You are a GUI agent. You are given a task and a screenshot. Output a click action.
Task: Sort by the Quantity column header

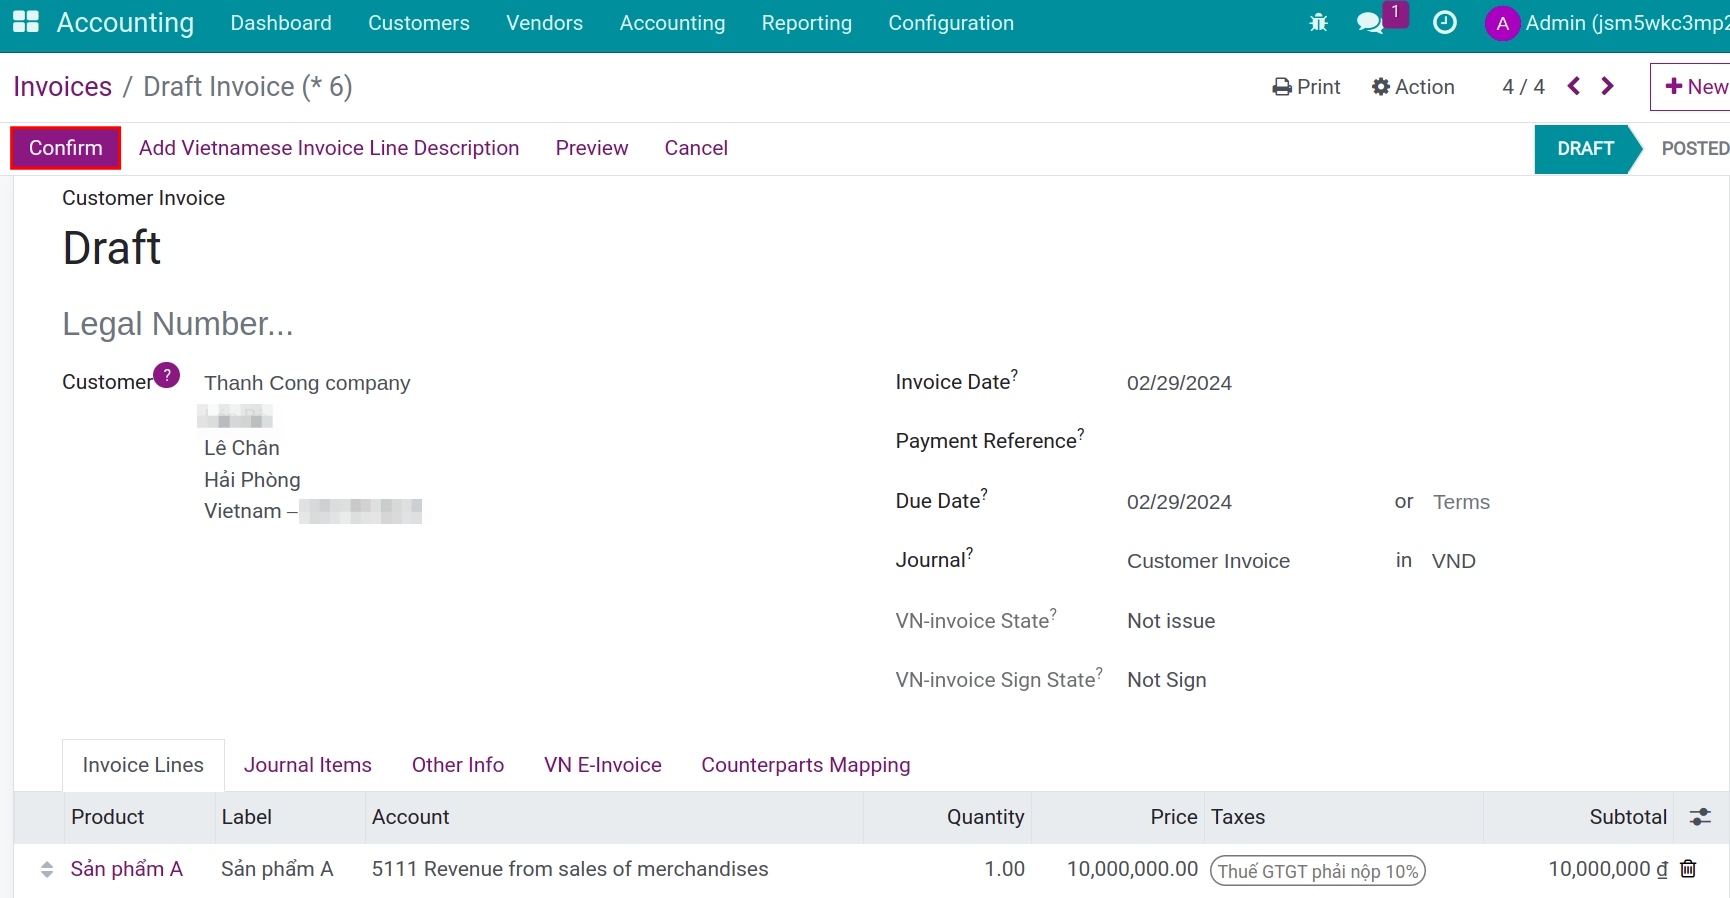[985, 817]
